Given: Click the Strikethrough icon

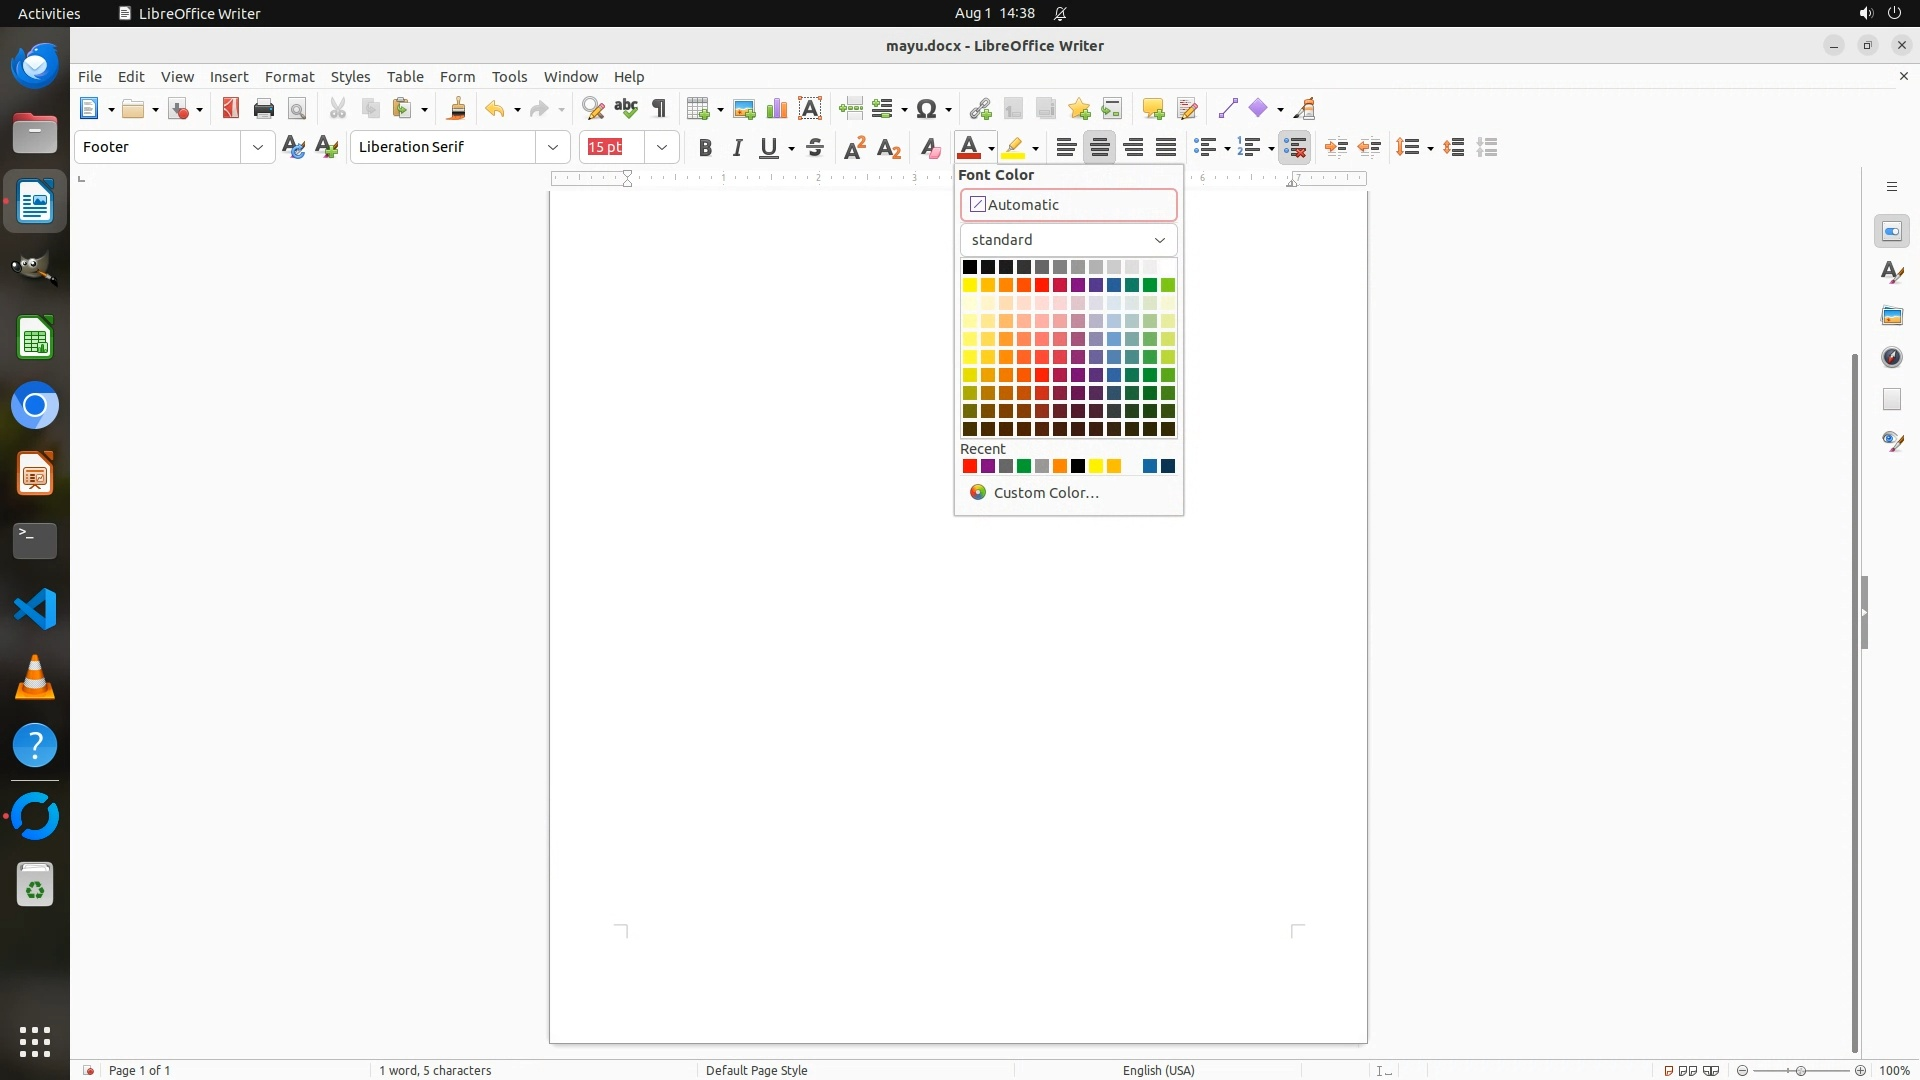Looking at the screenshot, I should tap(815, 148).
